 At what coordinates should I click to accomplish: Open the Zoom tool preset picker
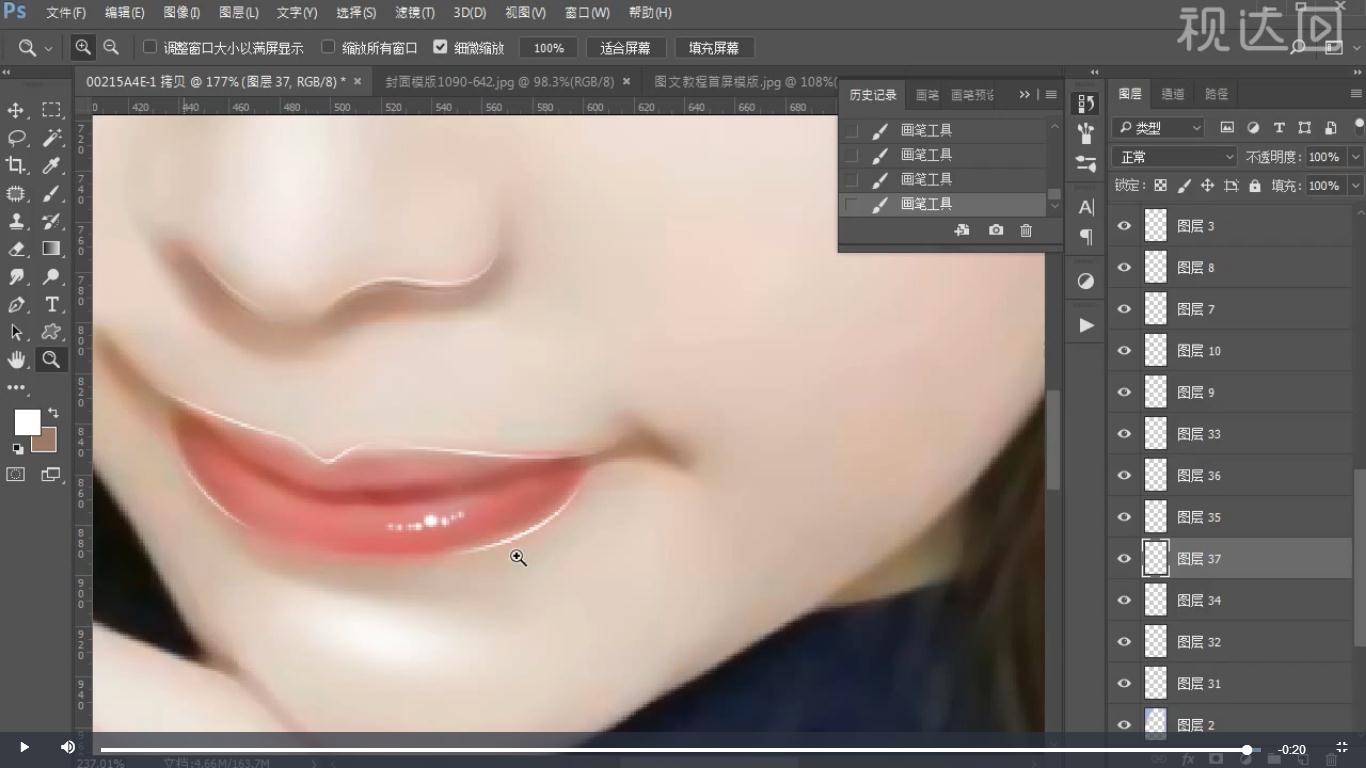coord(34,48)
